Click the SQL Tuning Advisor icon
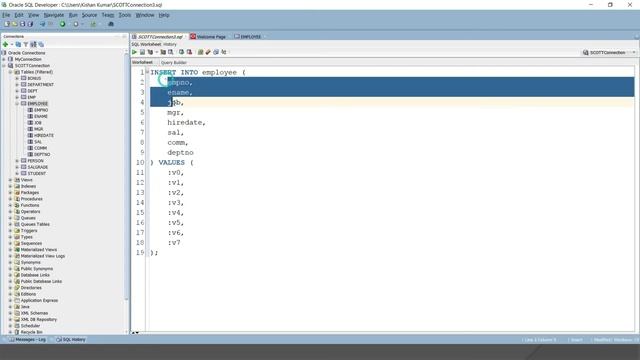640x360 pixels. (171, 52)
